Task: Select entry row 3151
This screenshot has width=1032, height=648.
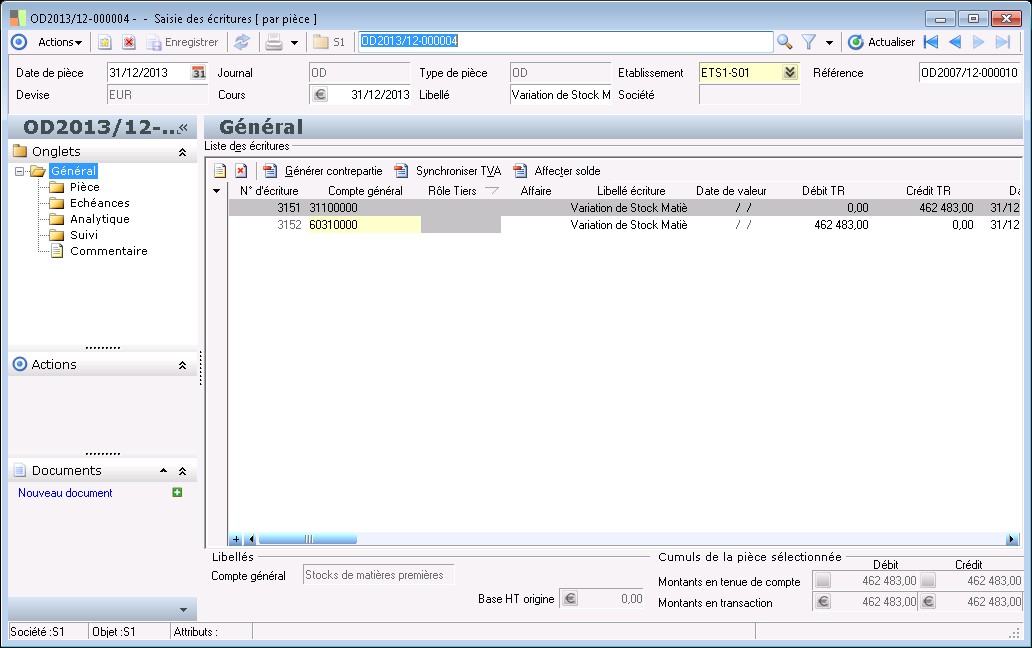Action: click(x=624, y=208)
